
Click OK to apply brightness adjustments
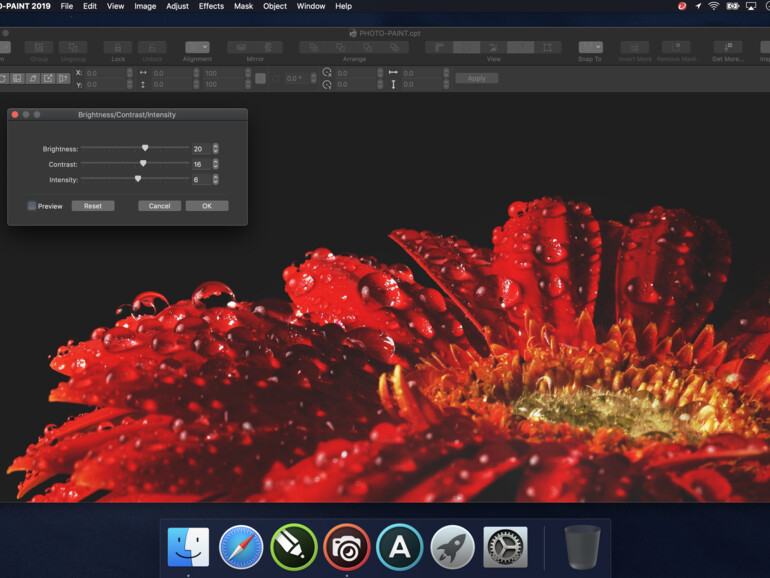point(207,206)
